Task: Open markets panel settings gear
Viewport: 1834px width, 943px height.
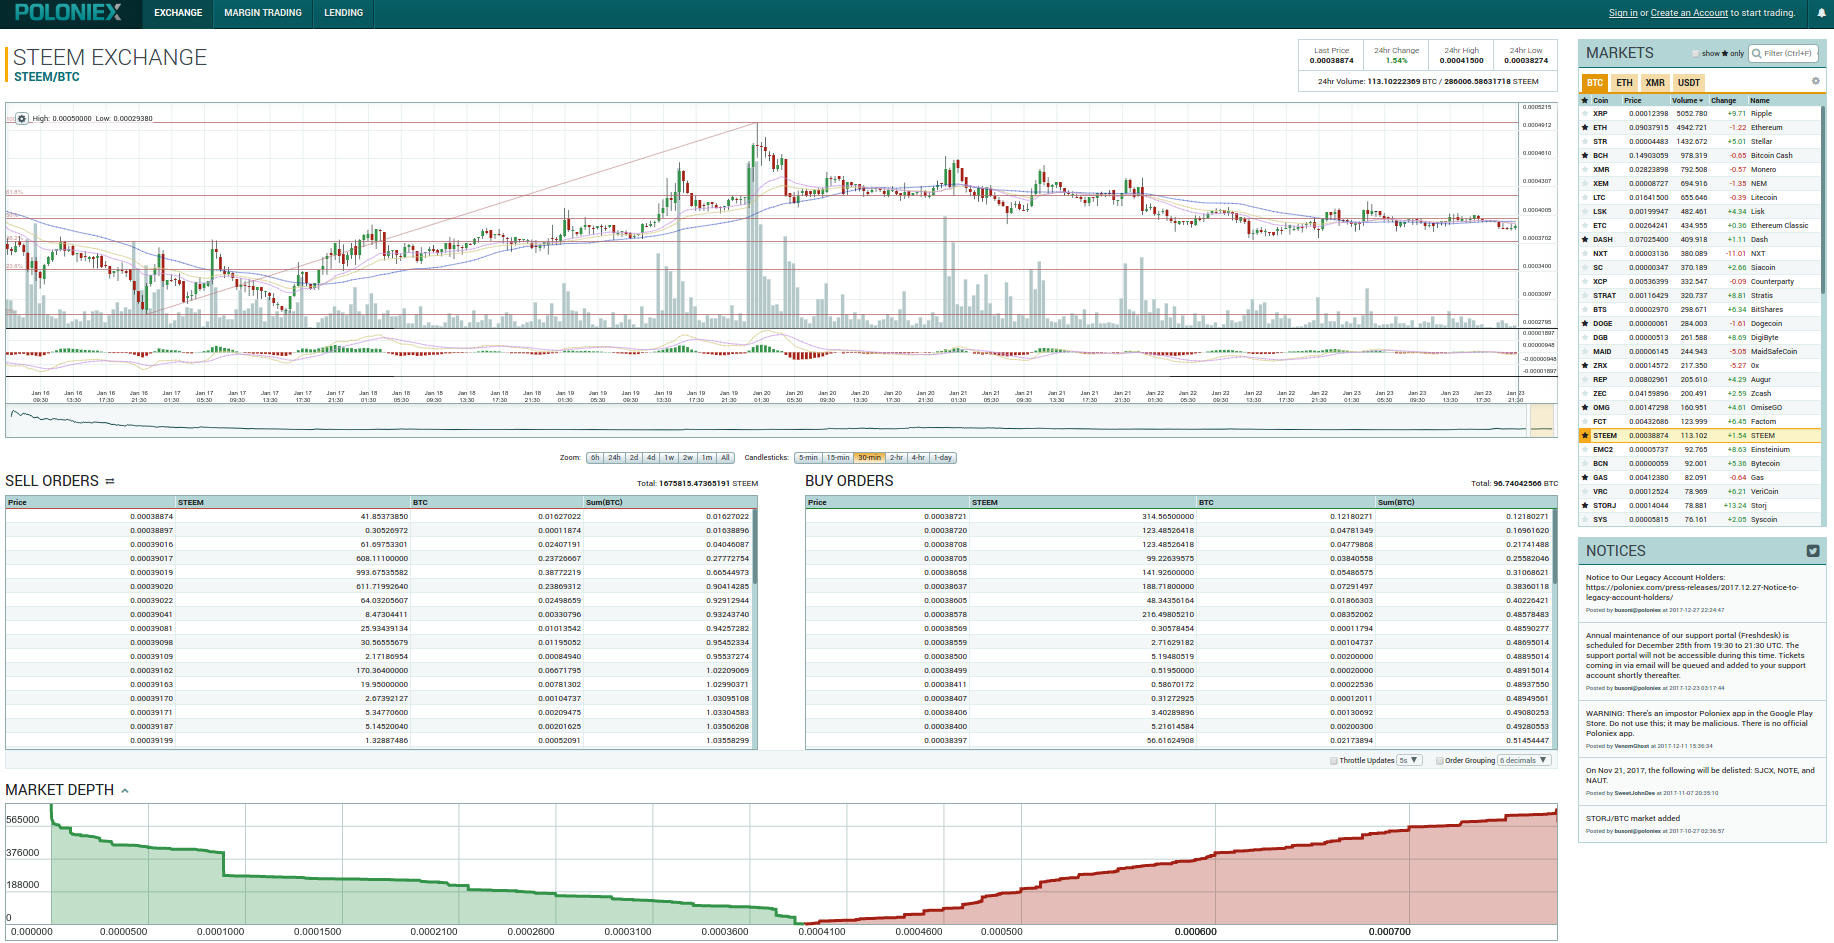Action: point(1815,82)
